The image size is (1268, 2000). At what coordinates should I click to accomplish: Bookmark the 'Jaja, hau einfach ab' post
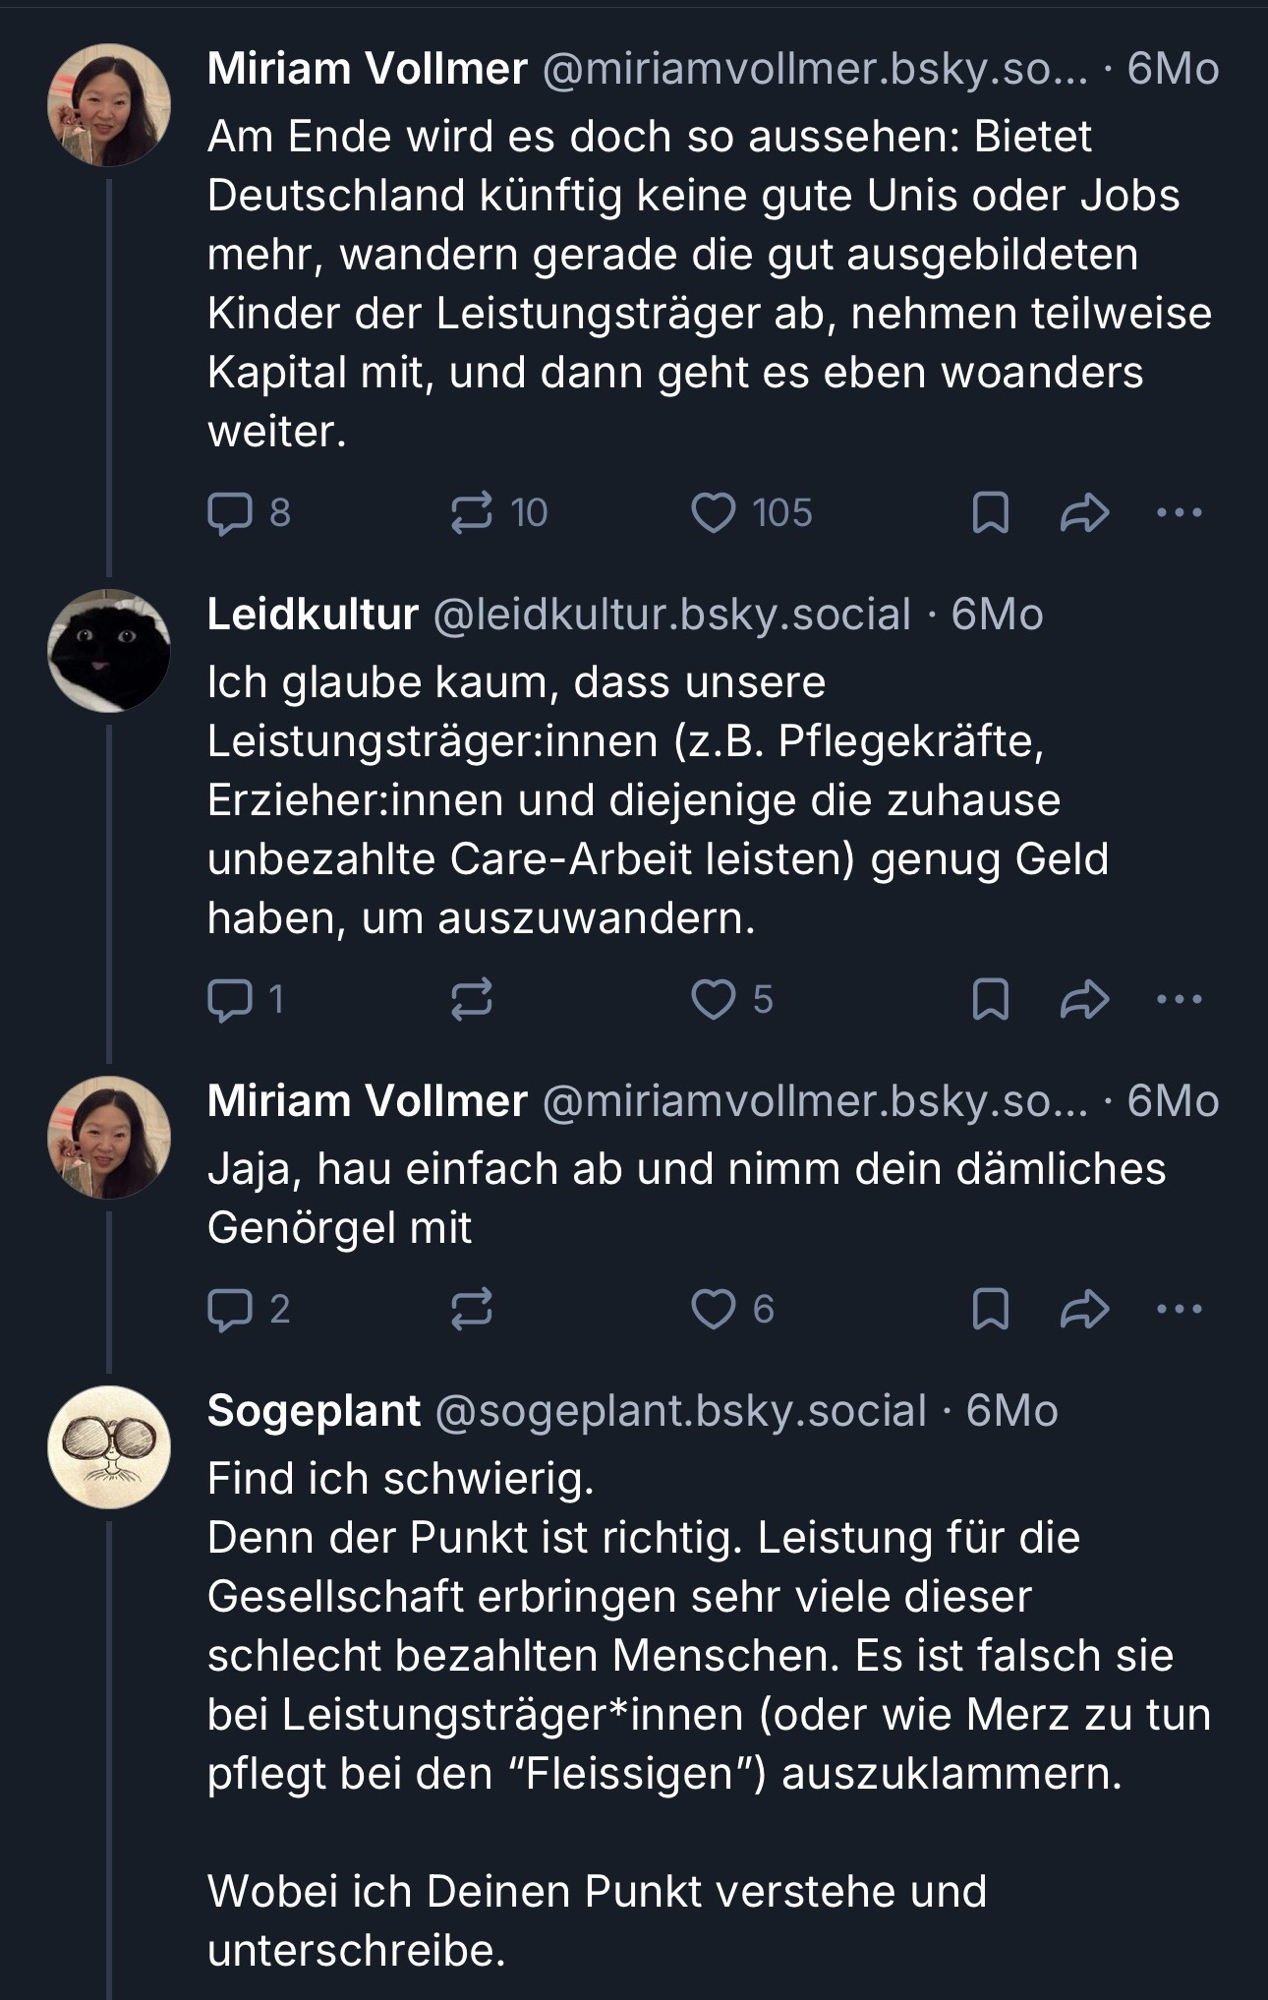990,1309
